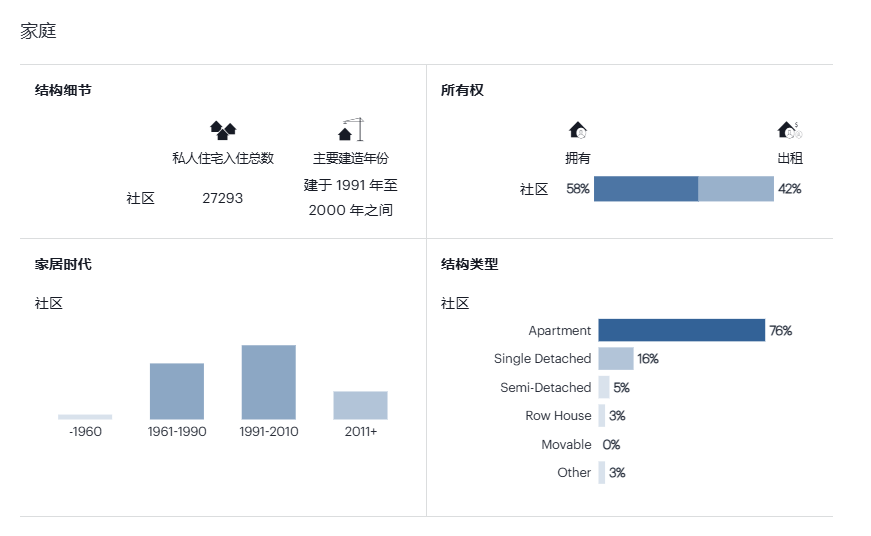Select the 1961-1990 bar in the chart
The width and height of the screenshot is (871, 536).
click(177, 391)
